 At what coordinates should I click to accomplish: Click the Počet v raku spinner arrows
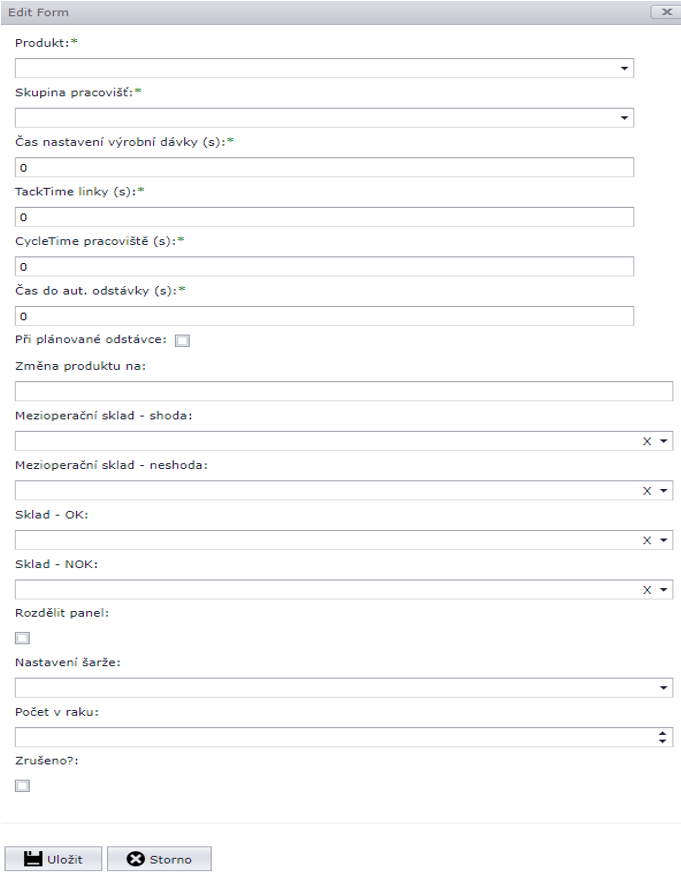(x=662, y=737)
